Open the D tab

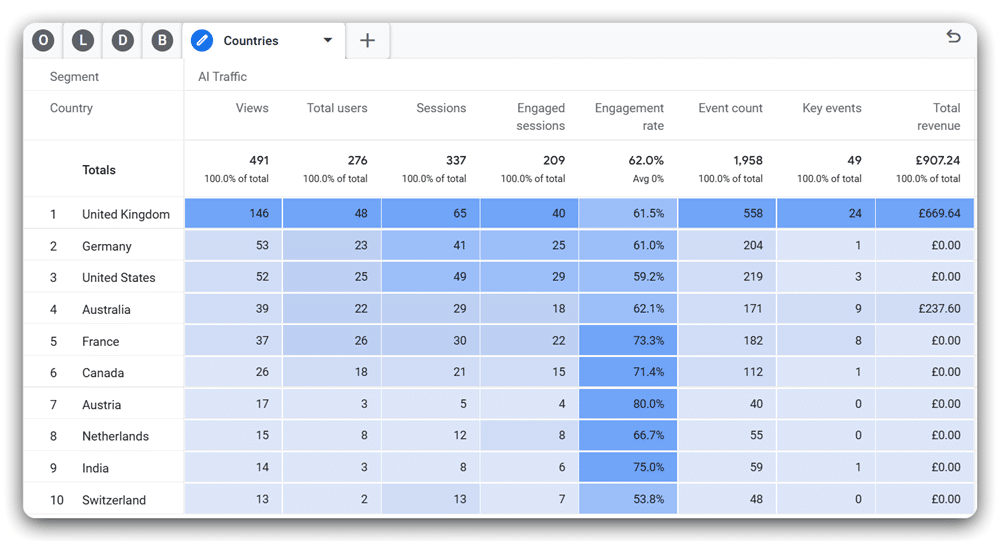[122, 41]
